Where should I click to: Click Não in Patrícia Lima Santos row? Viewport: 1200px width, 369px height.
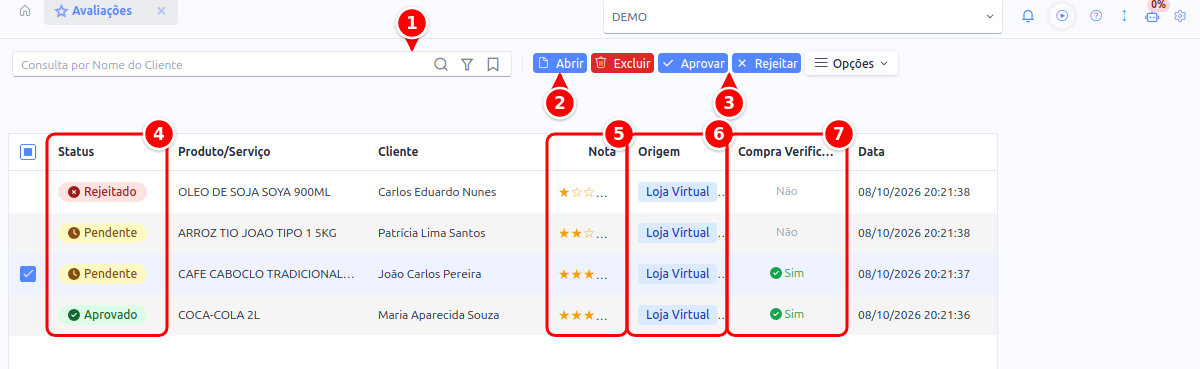pyautogui.click(x=787, y=232)
